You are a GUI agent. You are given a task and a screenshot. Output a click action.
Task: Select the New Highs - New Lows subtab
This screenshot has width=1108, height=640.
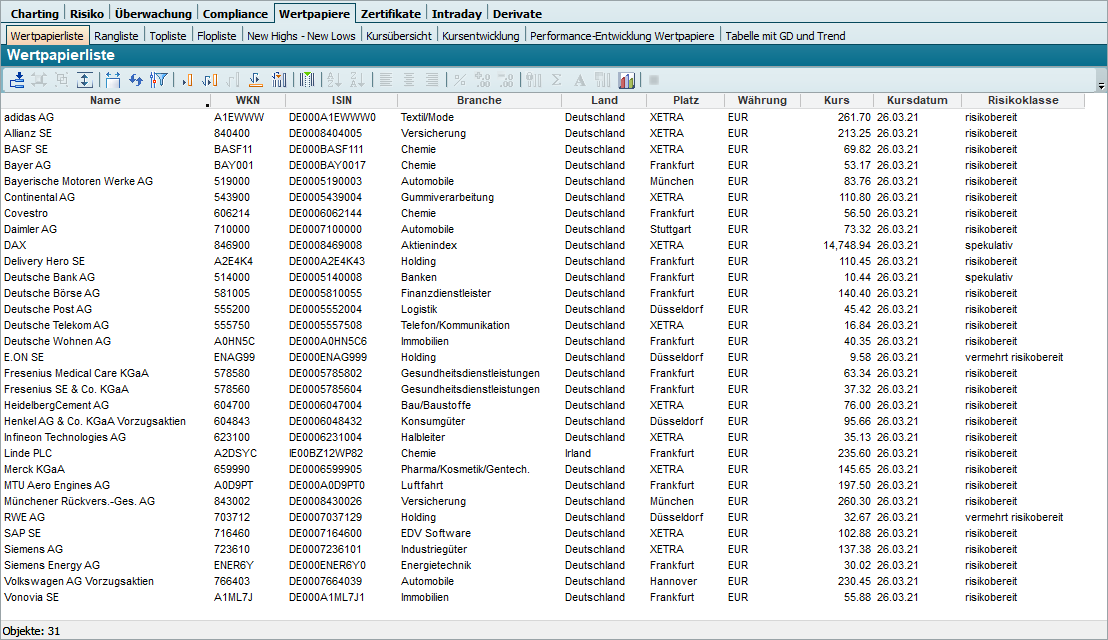301,36
